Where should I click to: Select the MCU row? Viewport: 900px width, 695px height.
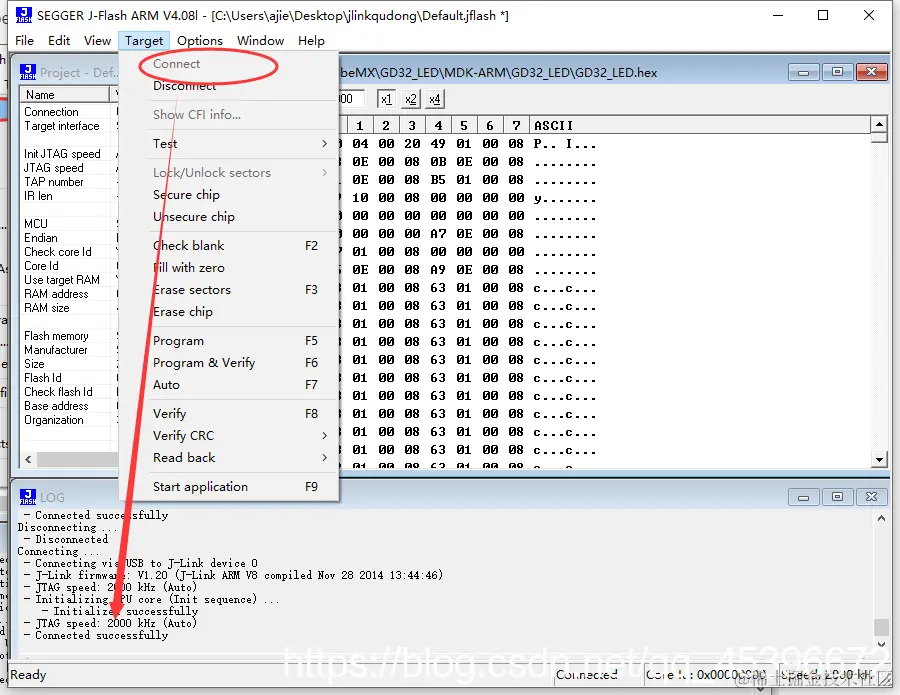(x=68, y=224)
